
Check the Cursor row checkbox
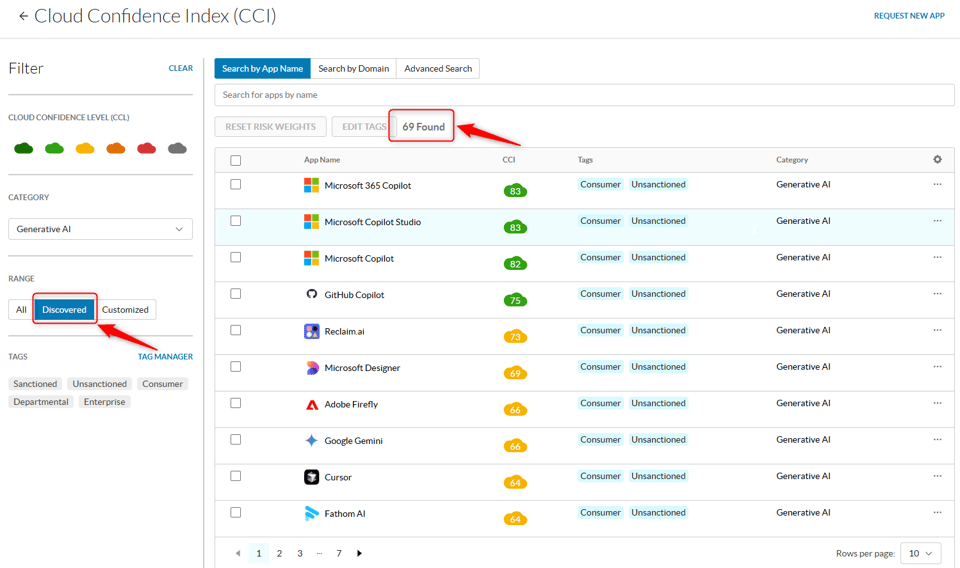[236, 476]
